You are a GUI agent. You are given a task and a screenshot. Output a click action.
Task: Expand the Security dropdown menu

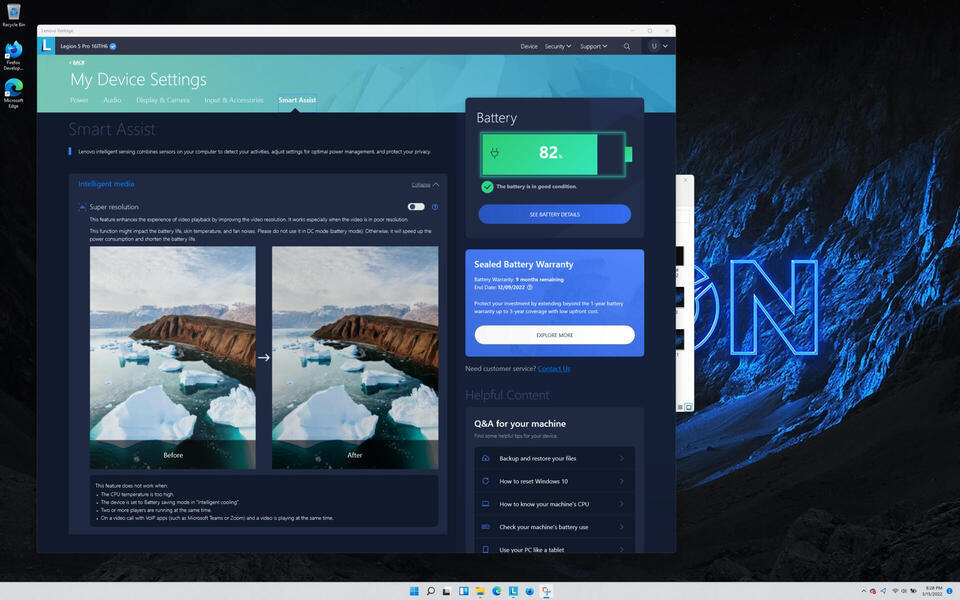[558, 47]
